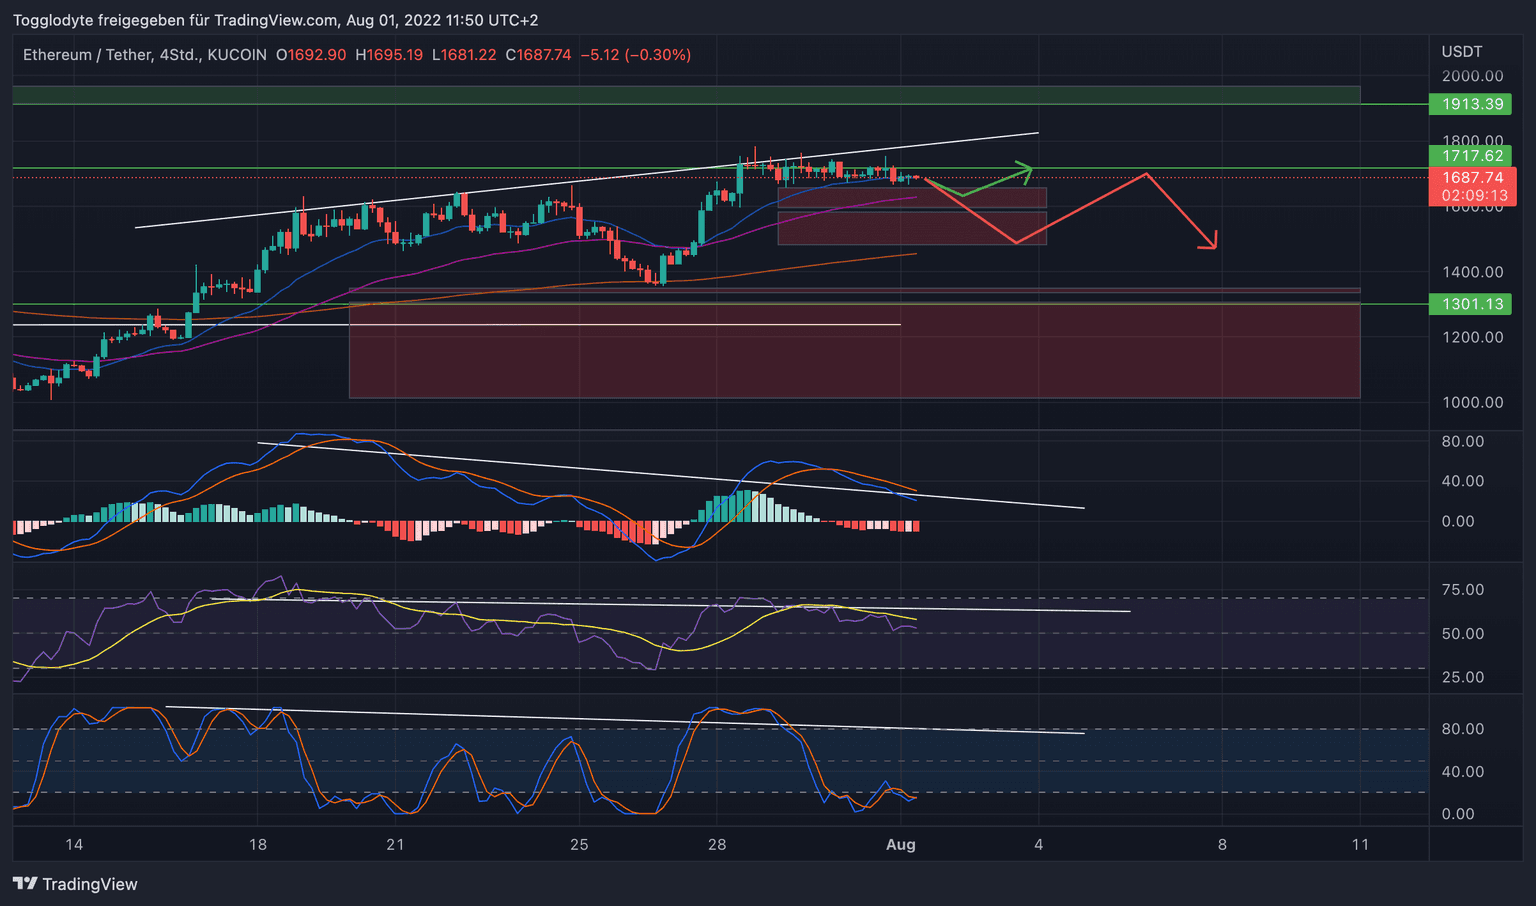Image resolution: width=1536 pixels, height=906 pixels.
Task: Click the '14' date on time axis
Action: point(74,845)
